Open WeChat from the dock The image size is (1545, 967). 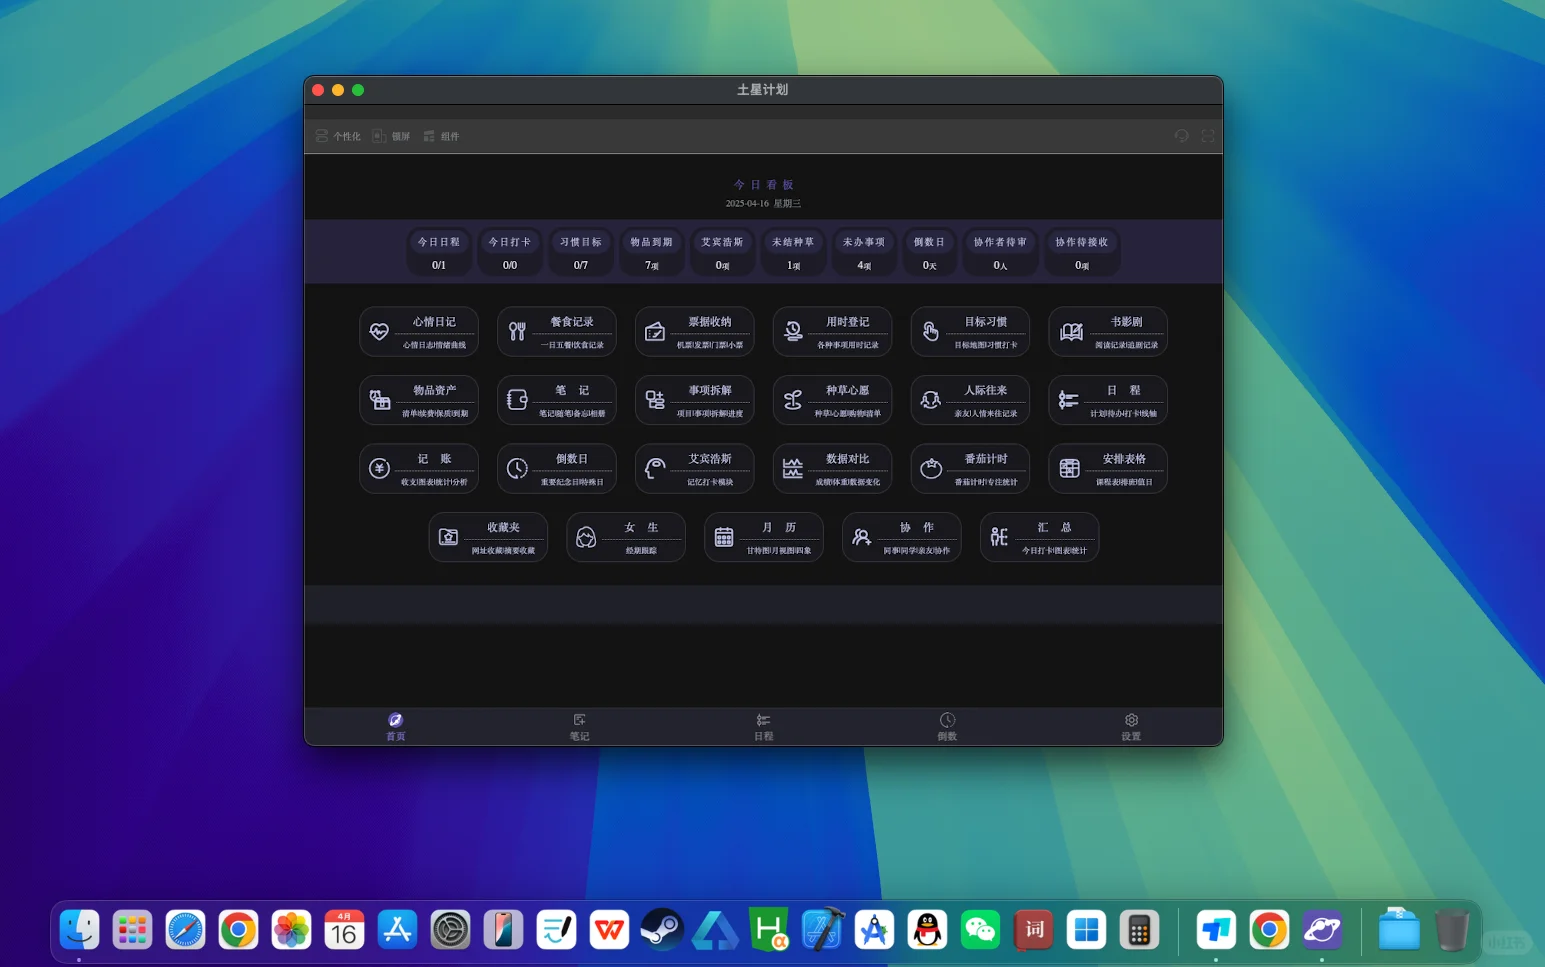point(980,930)
